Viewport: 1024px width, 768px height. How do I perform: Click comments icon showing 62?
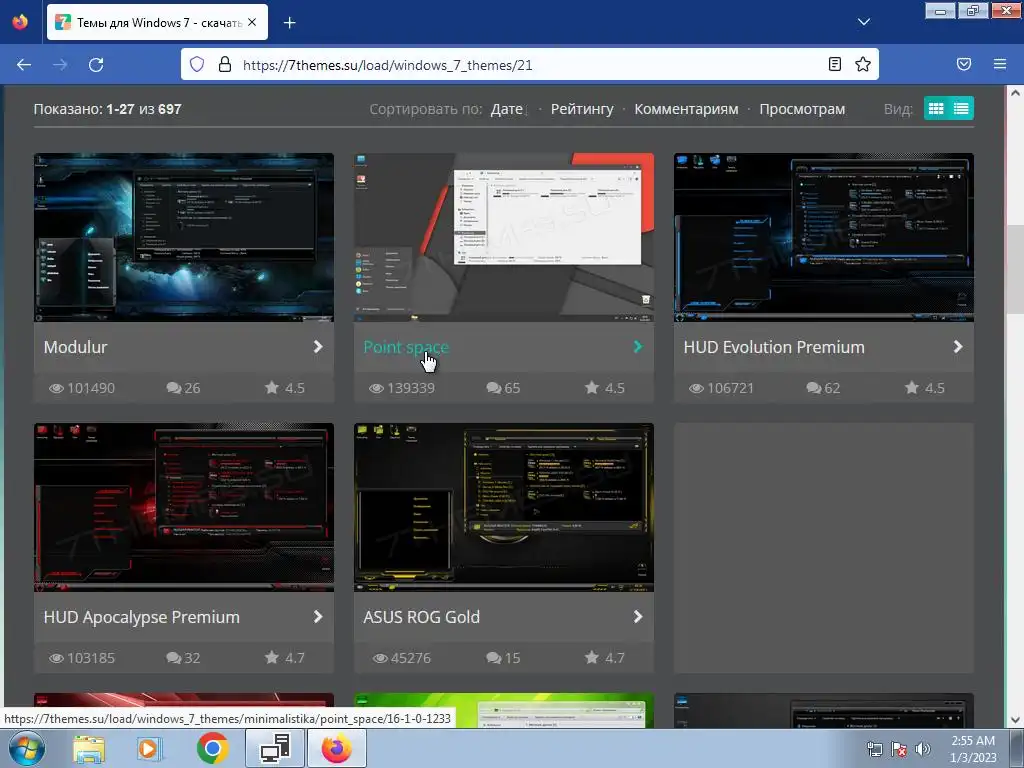(x=814, y=388)
